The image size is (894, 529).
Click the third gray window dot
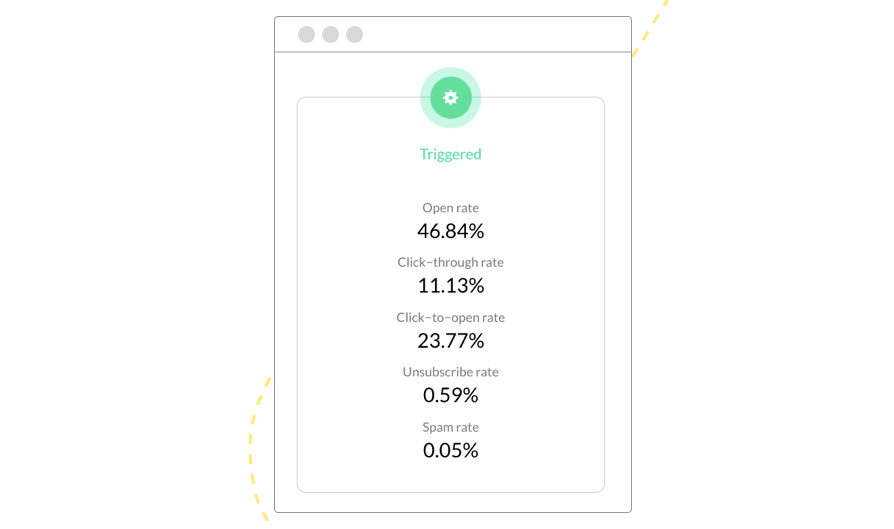coord(354,34)
